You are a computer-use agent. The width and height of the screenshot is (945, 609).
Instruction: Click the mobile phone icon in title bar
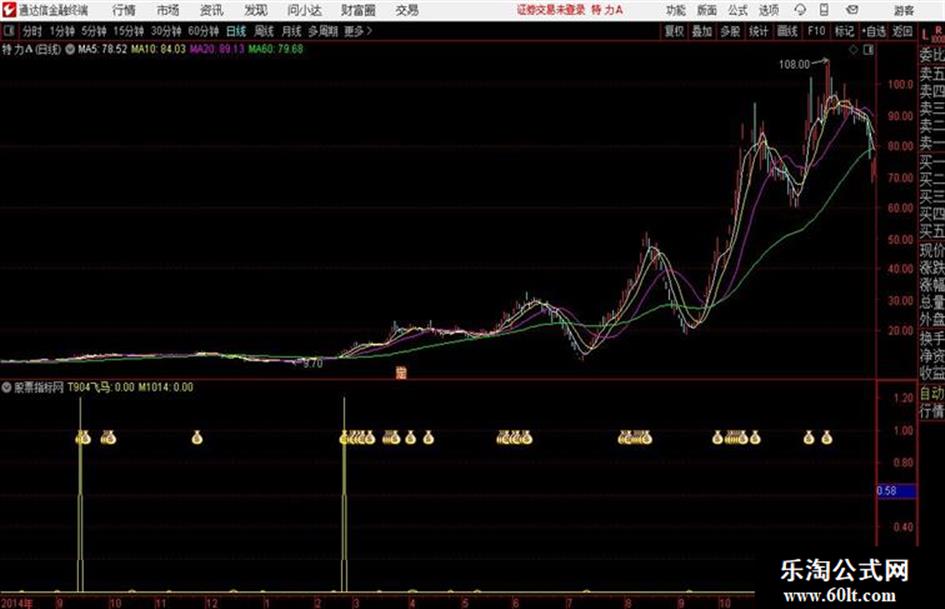tap(824, 10)
